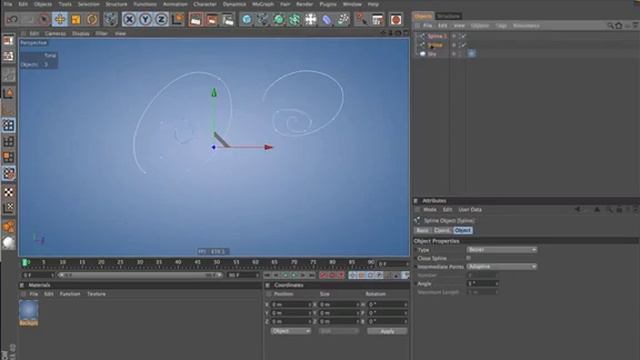Screen dimensions: 640x360
Task: Click the coordinate system icon beside Z
Action: pos(178,19)
